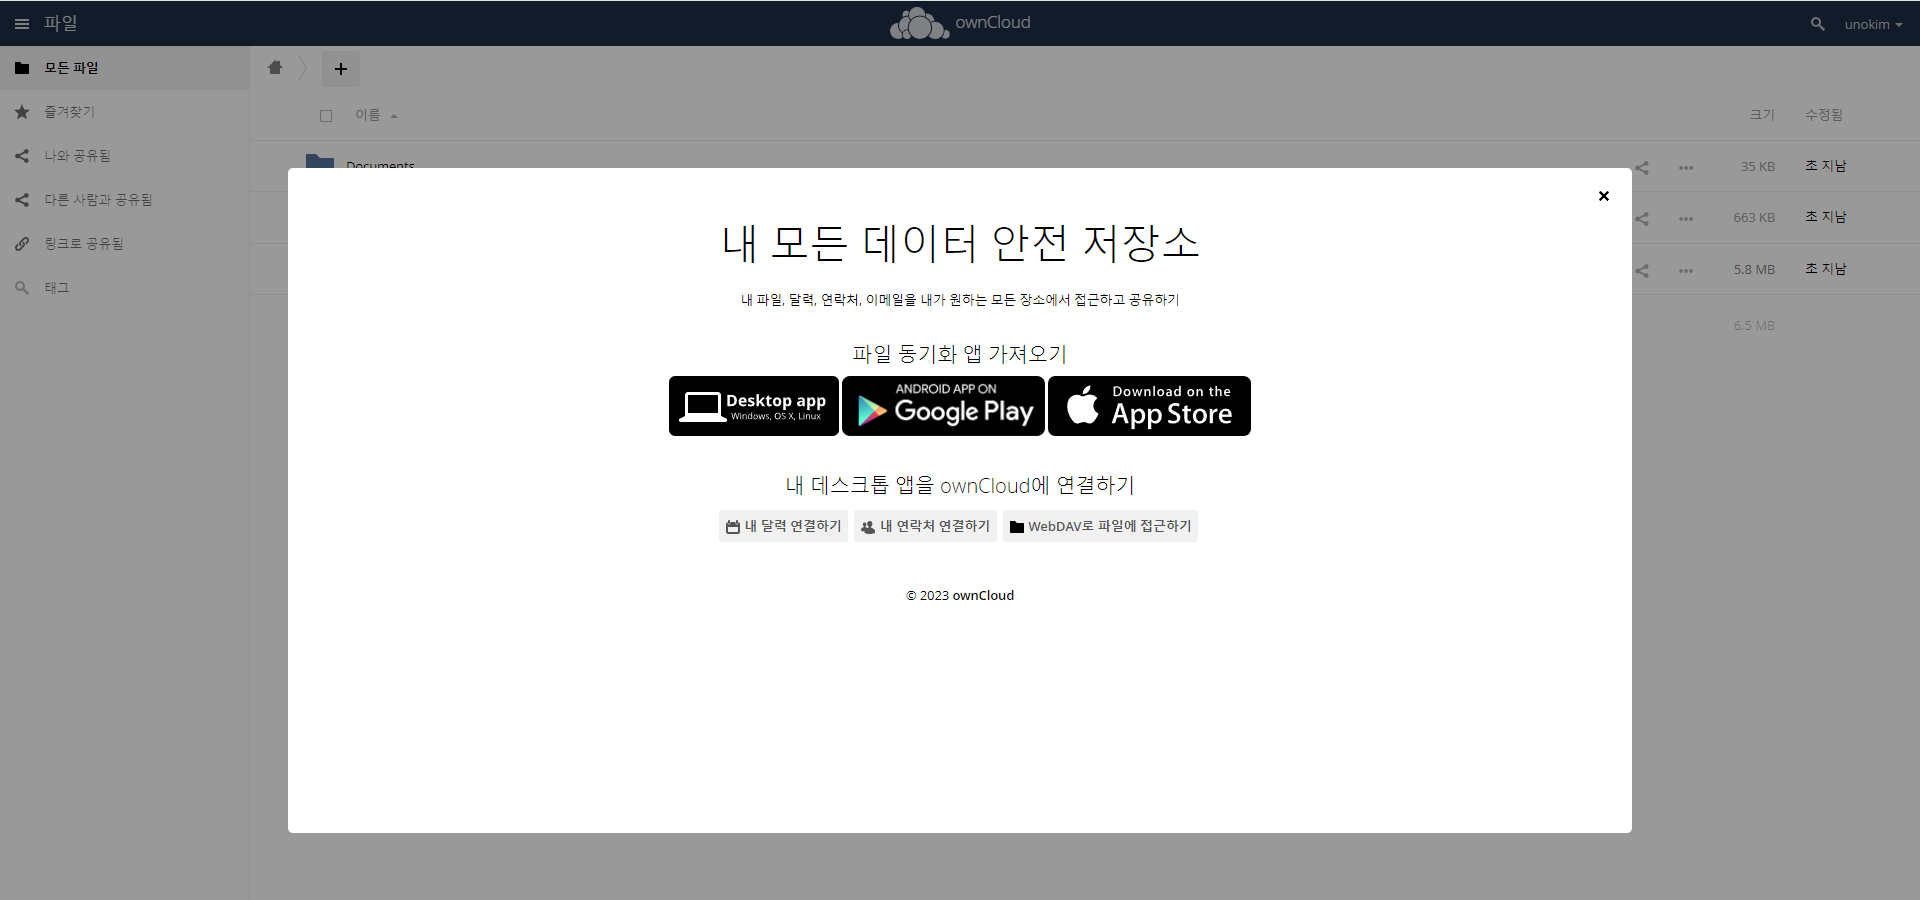Click the share icon in 663 KB row

coord(1642,218)
